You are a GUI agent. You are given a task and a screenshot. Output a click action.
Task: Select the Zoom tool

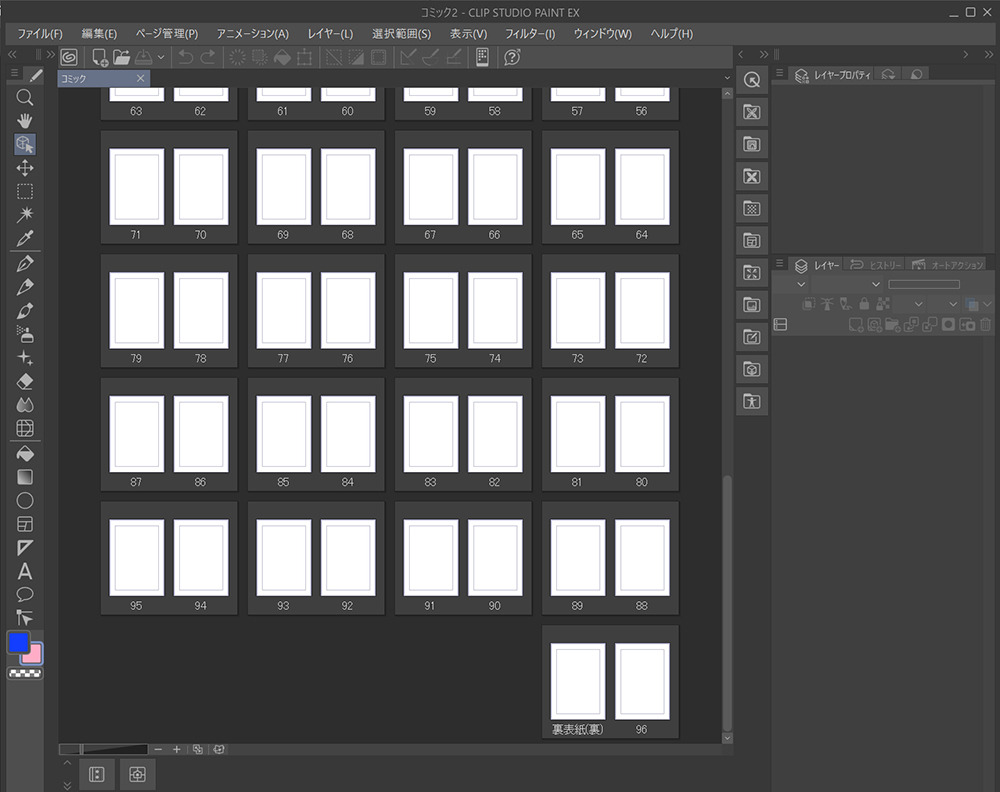pos(24,97)
